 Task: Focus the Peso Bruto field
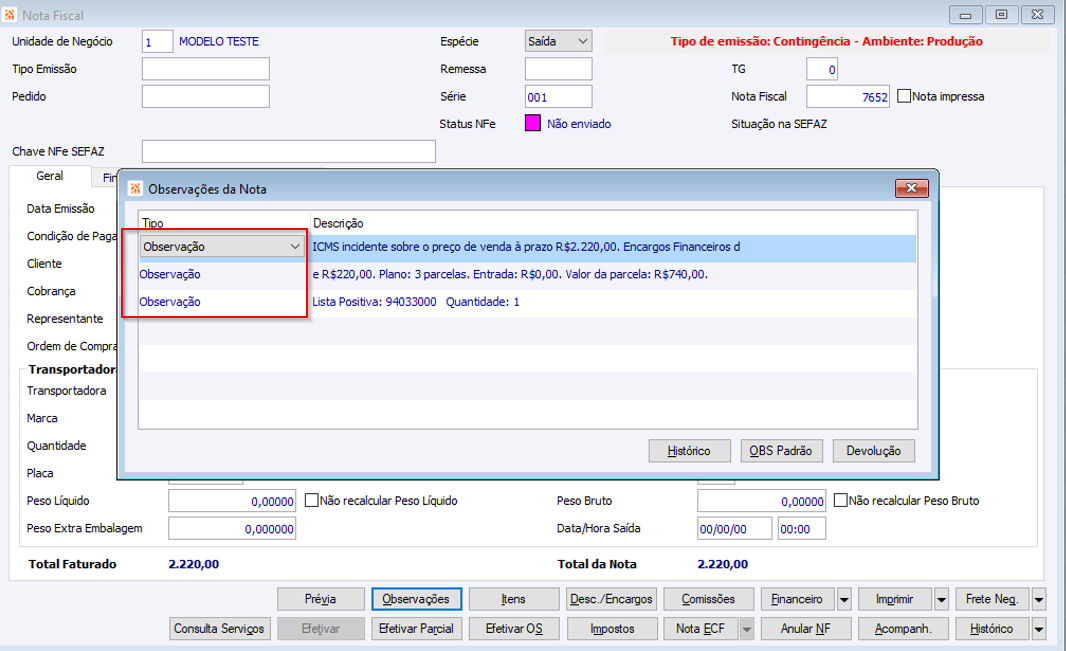(x=761, y=501)
